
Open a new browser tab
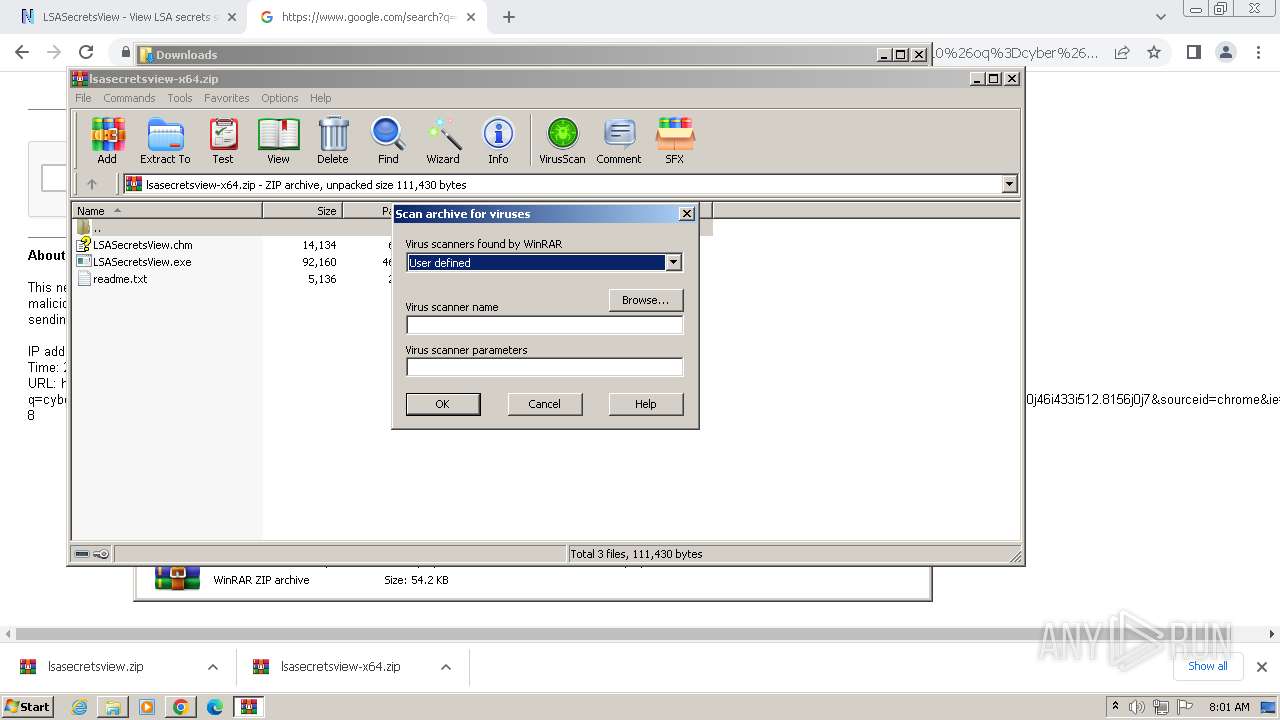point(509,17)
